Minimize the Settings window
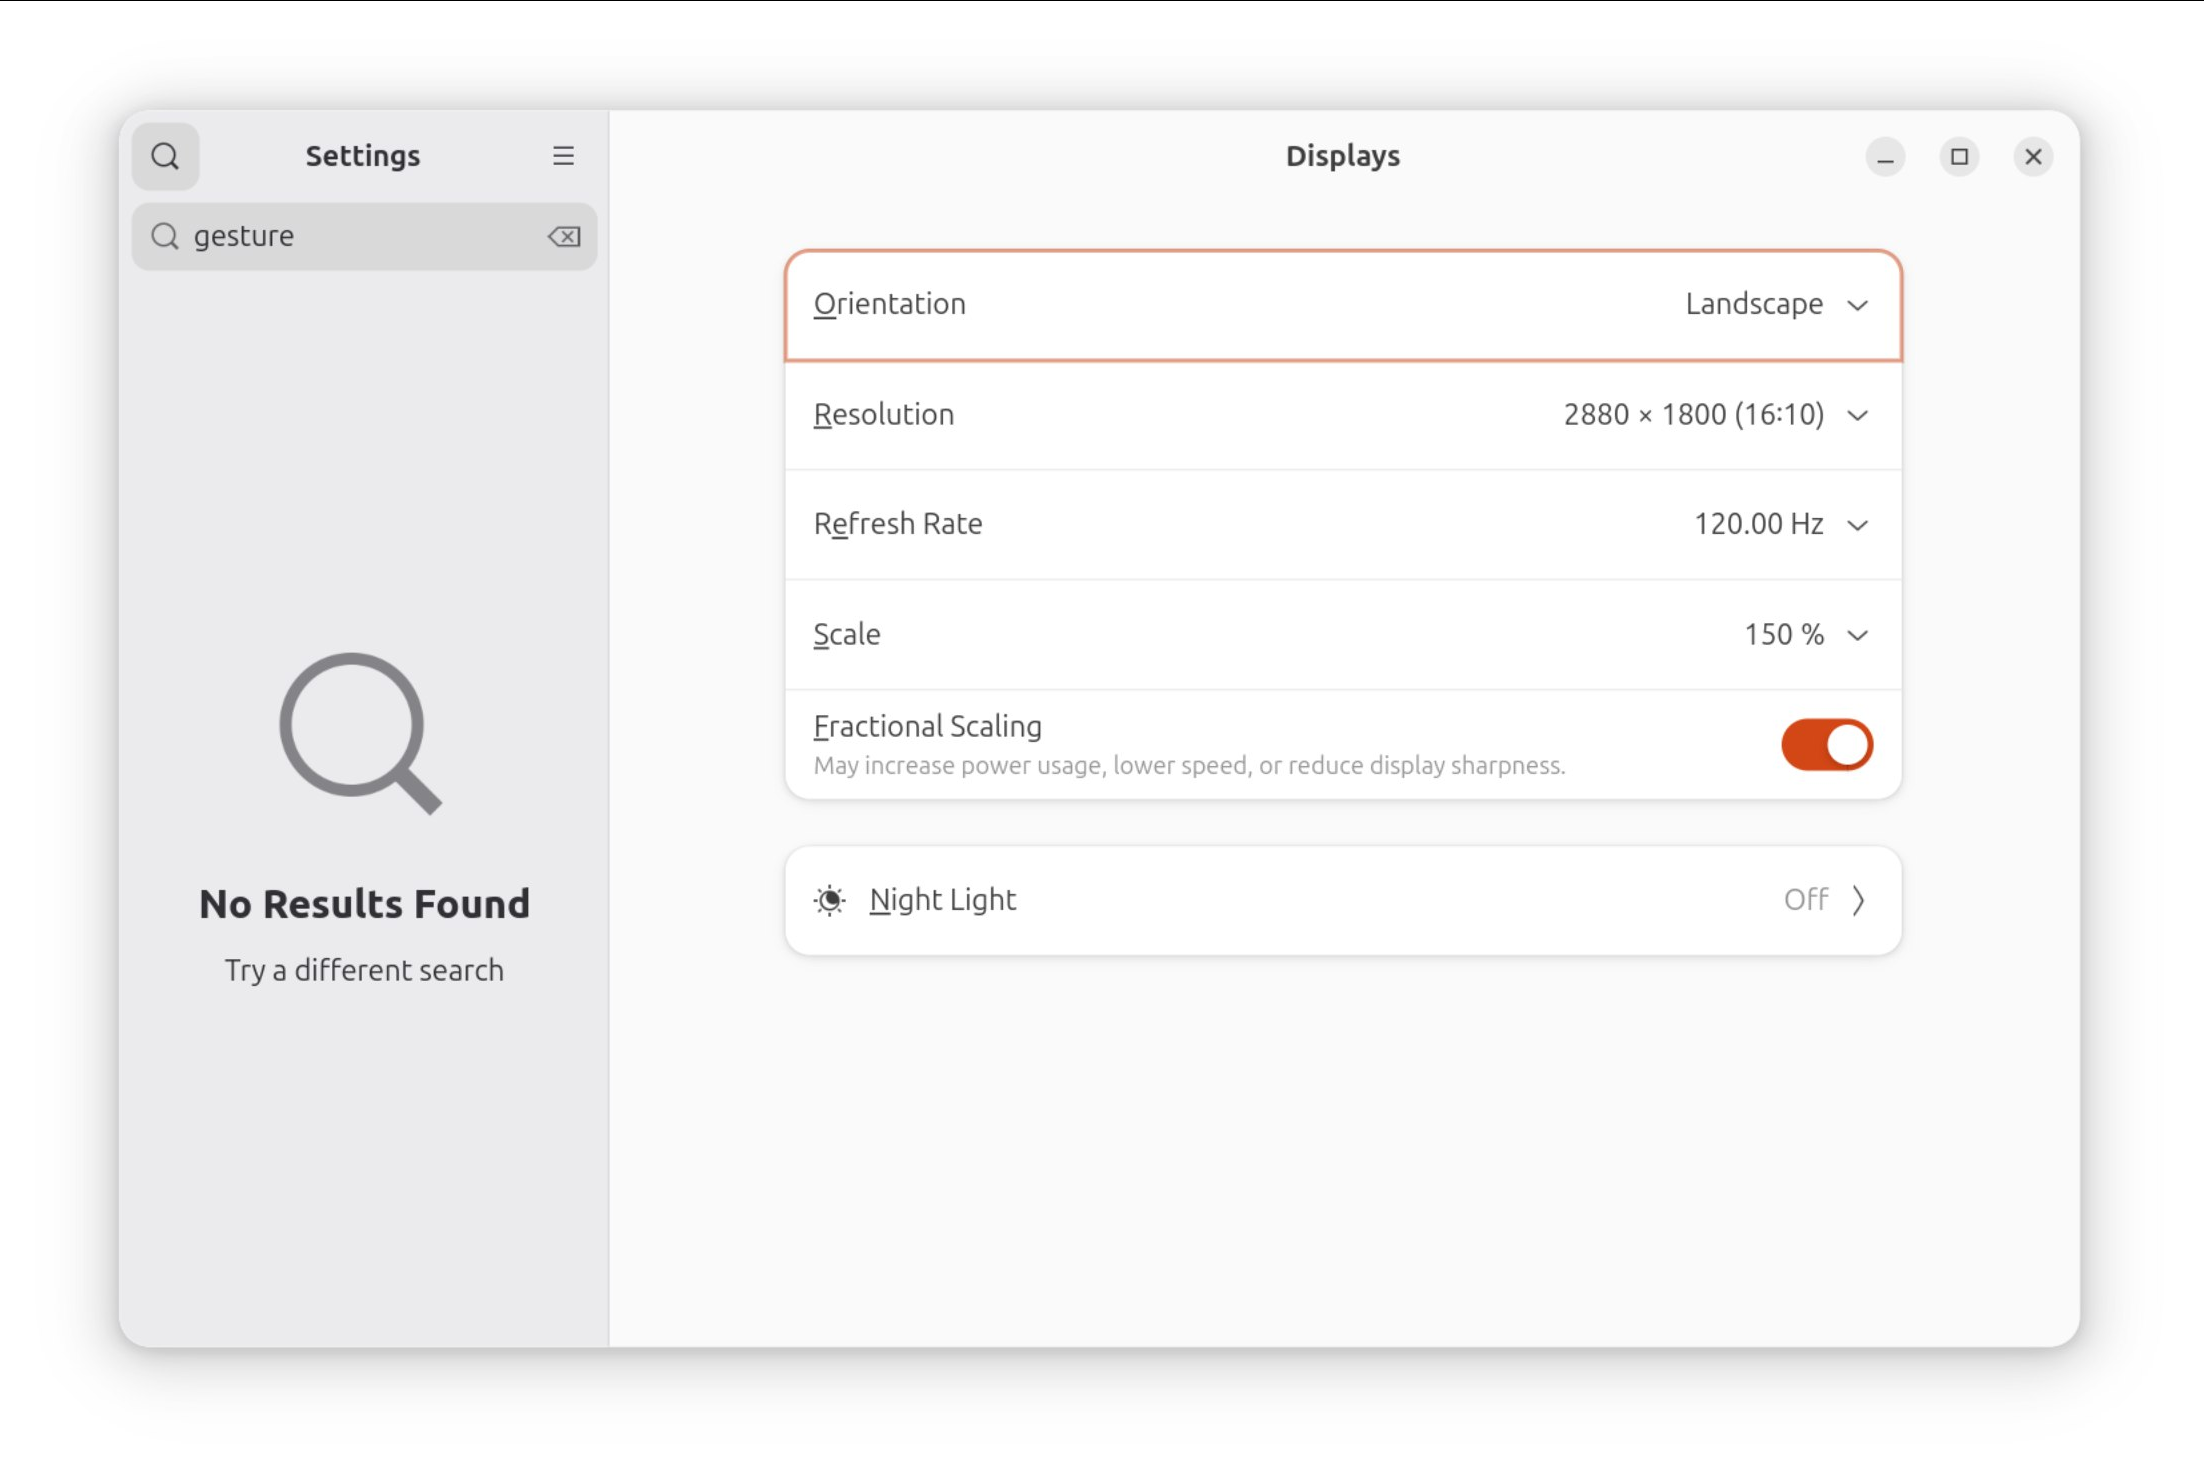The height and width of the screenshot is (1480, 2204). tap(1885, 157)
